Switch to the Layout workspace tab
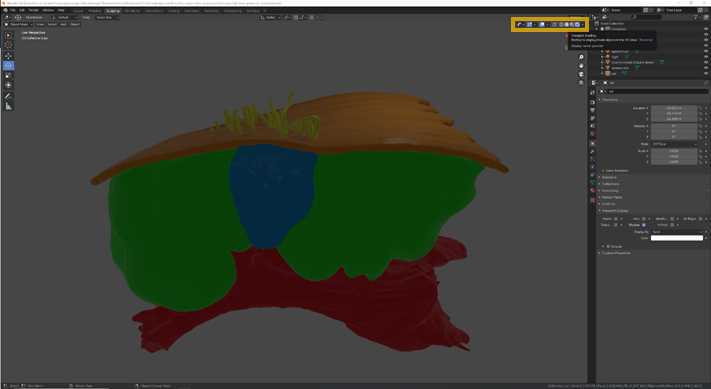Screen dimensions: 711x389 coord(78,10)
